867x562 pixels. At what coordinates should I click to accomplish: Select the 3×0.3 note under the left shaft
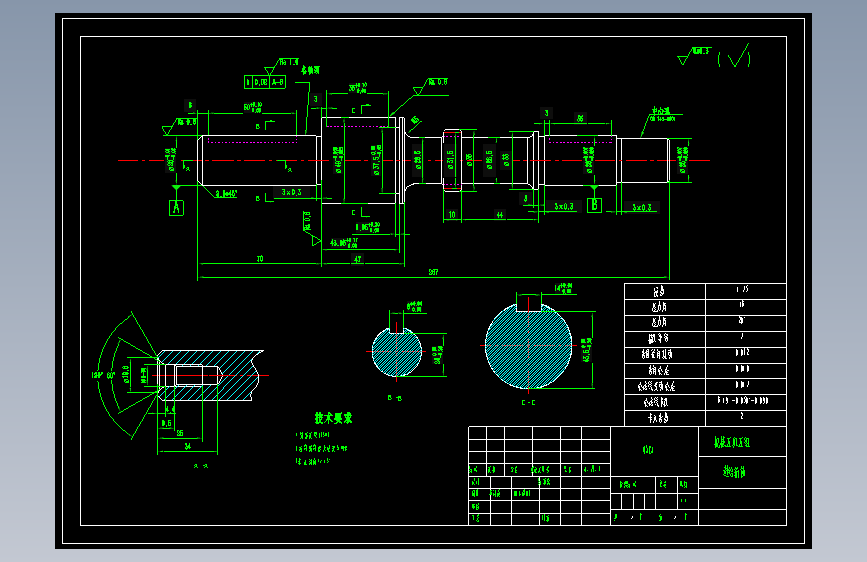click(291, 192)
